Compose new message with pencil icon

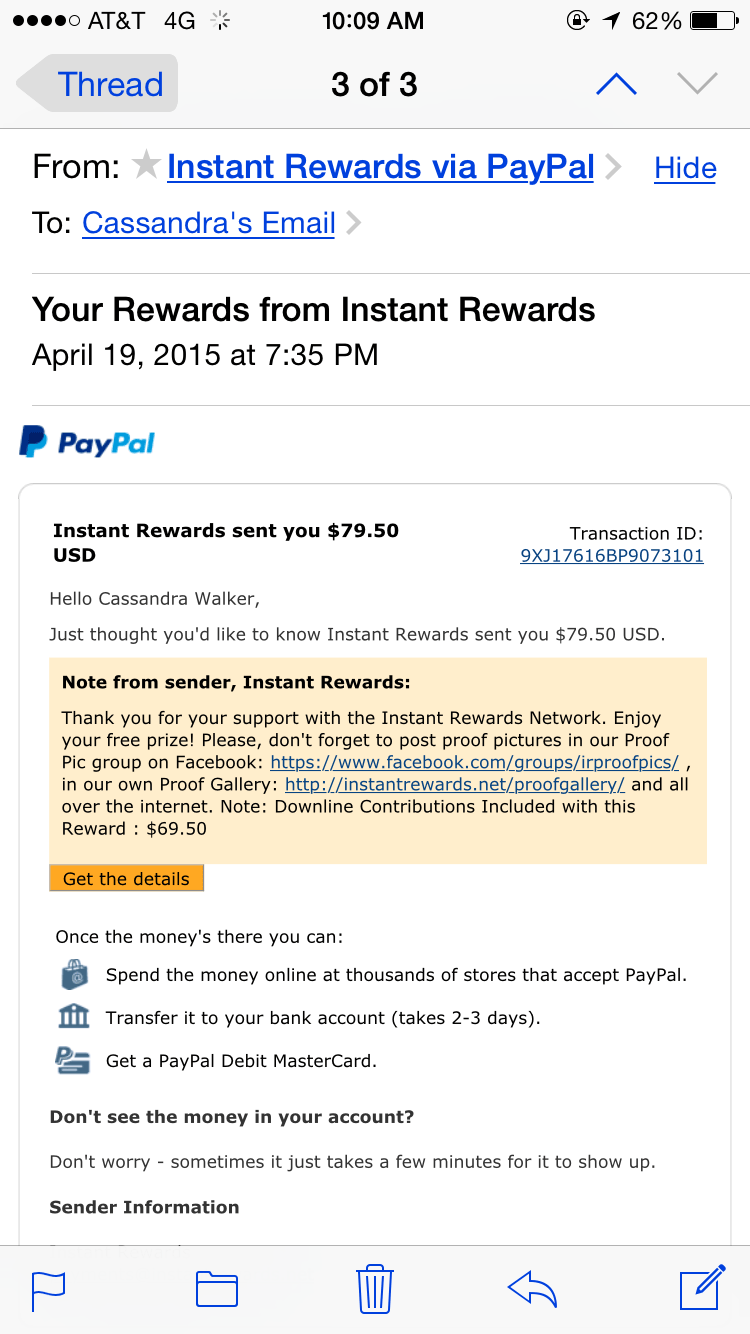point(702,1287)
